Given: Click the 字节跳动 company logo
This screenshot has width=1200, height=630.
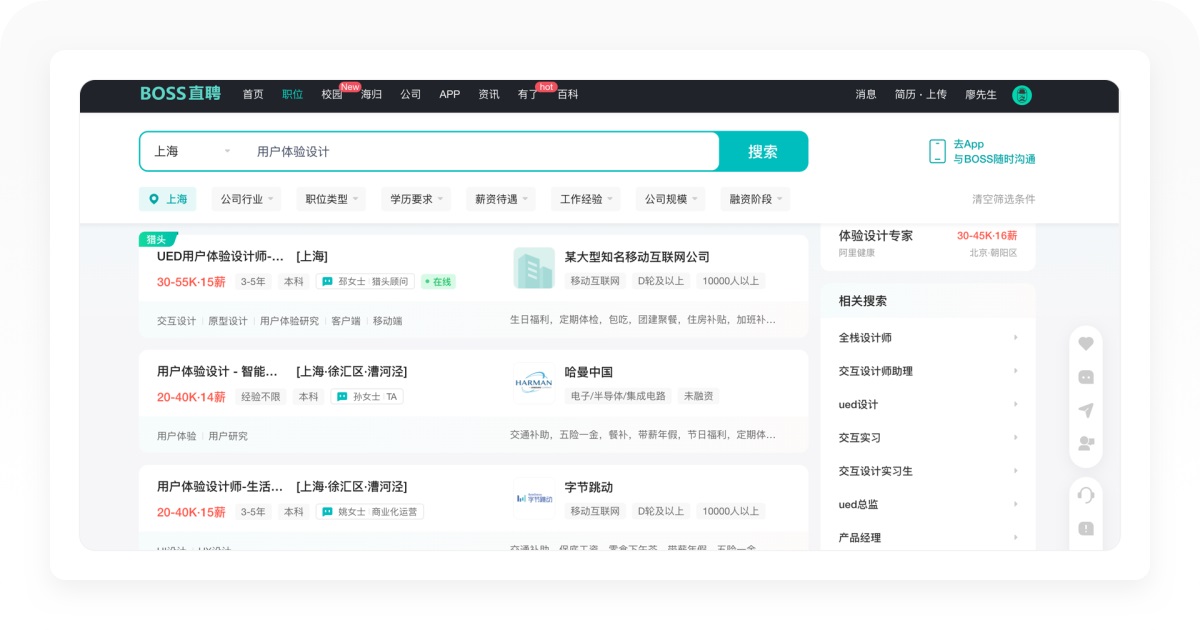Looking at the screenshot, I should 534,498.
